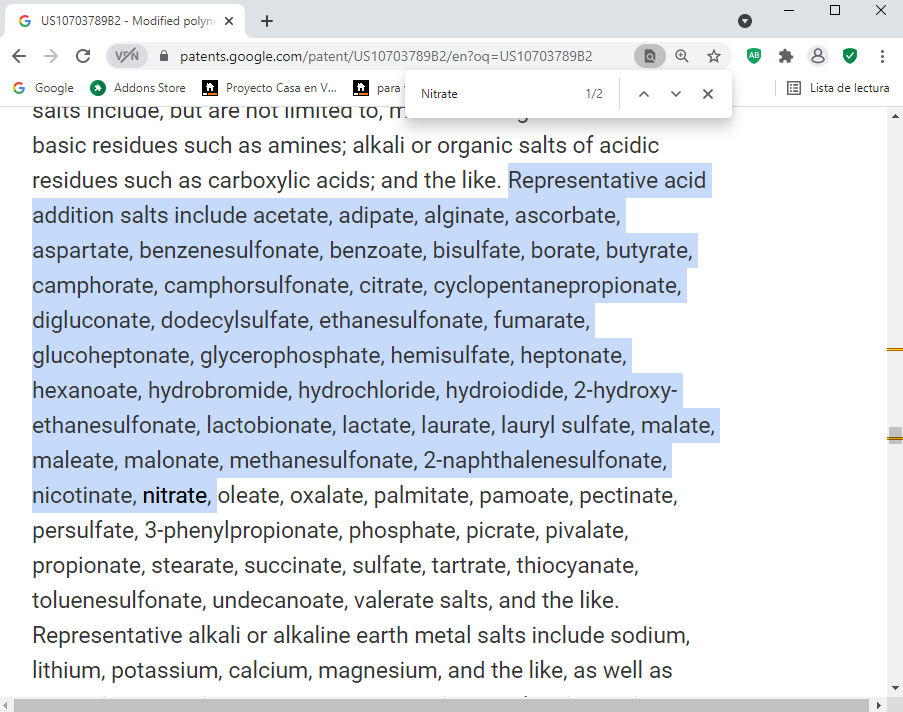The image size is (903, 712).
Task: Open the Addons Store bookmark
Action: coord(138,88)
